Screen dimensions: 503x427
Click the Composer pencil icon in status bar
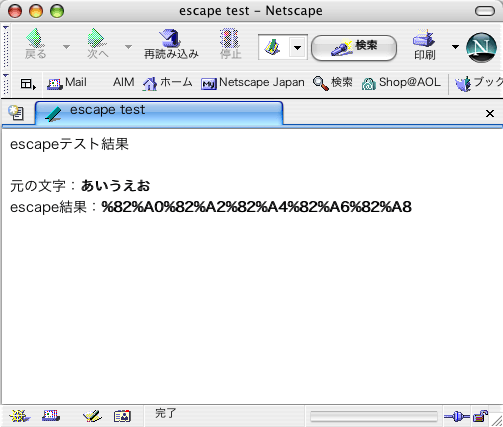pos(92,416)
